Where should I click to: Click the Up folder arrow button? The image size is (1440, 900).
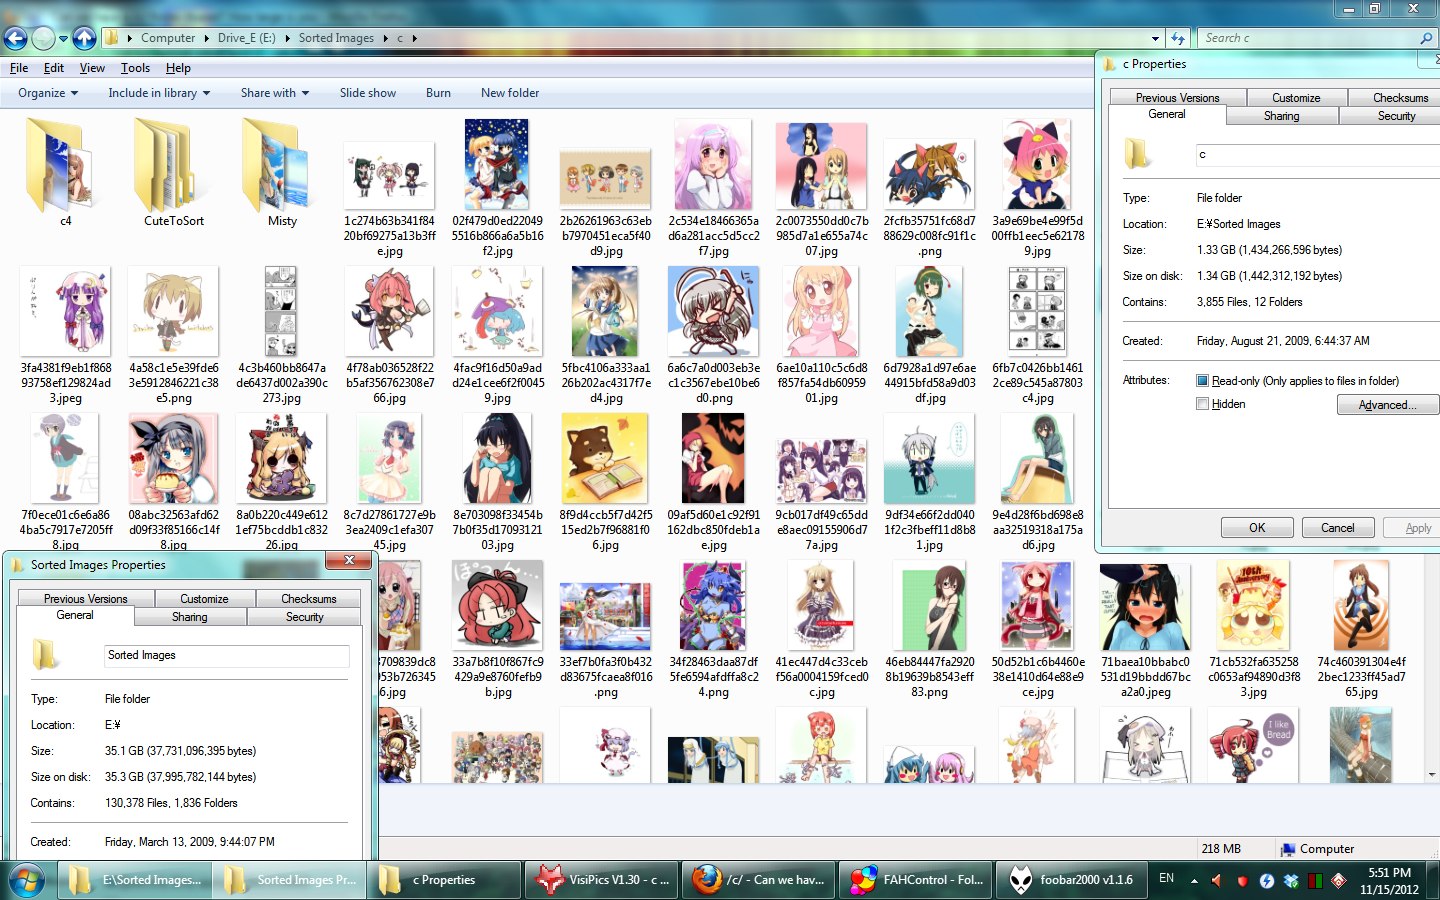point(85,38)
